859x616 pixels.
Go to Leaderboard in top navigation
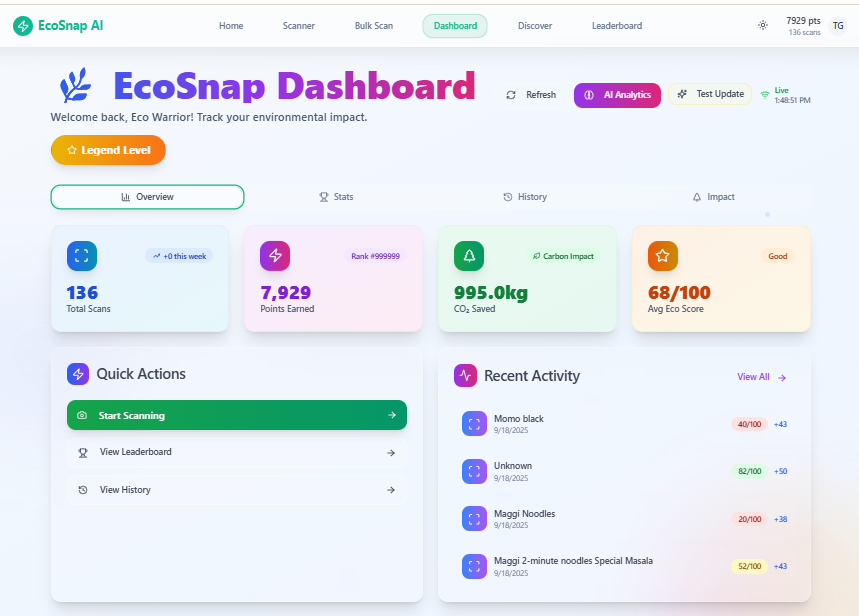tap(617, 26)
